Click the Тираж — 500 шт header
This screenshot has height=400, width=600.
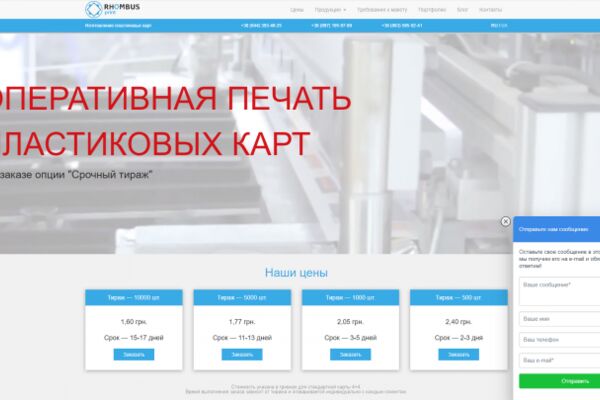[459, 297]
